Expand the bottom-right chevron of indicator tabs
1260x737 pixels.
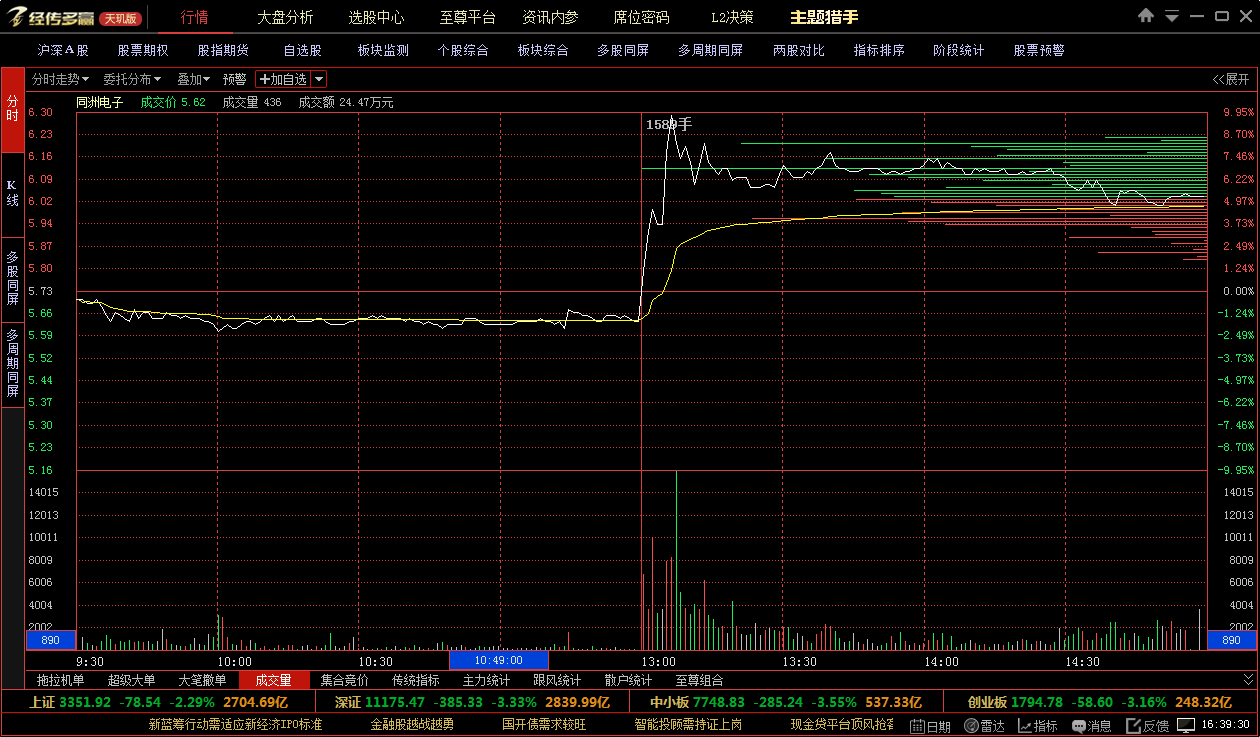(x=1247, y=680)
